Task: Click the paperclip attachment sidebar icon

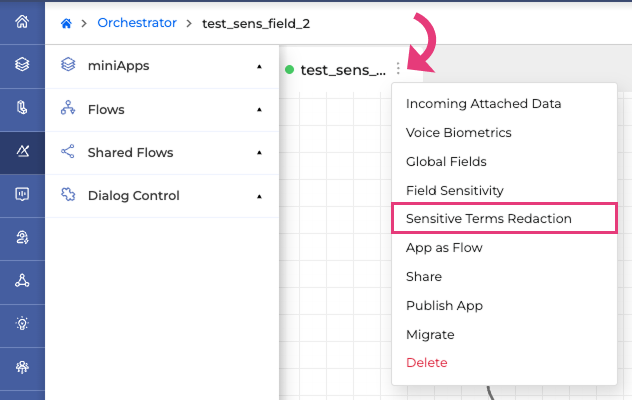Action: [22, 108]
